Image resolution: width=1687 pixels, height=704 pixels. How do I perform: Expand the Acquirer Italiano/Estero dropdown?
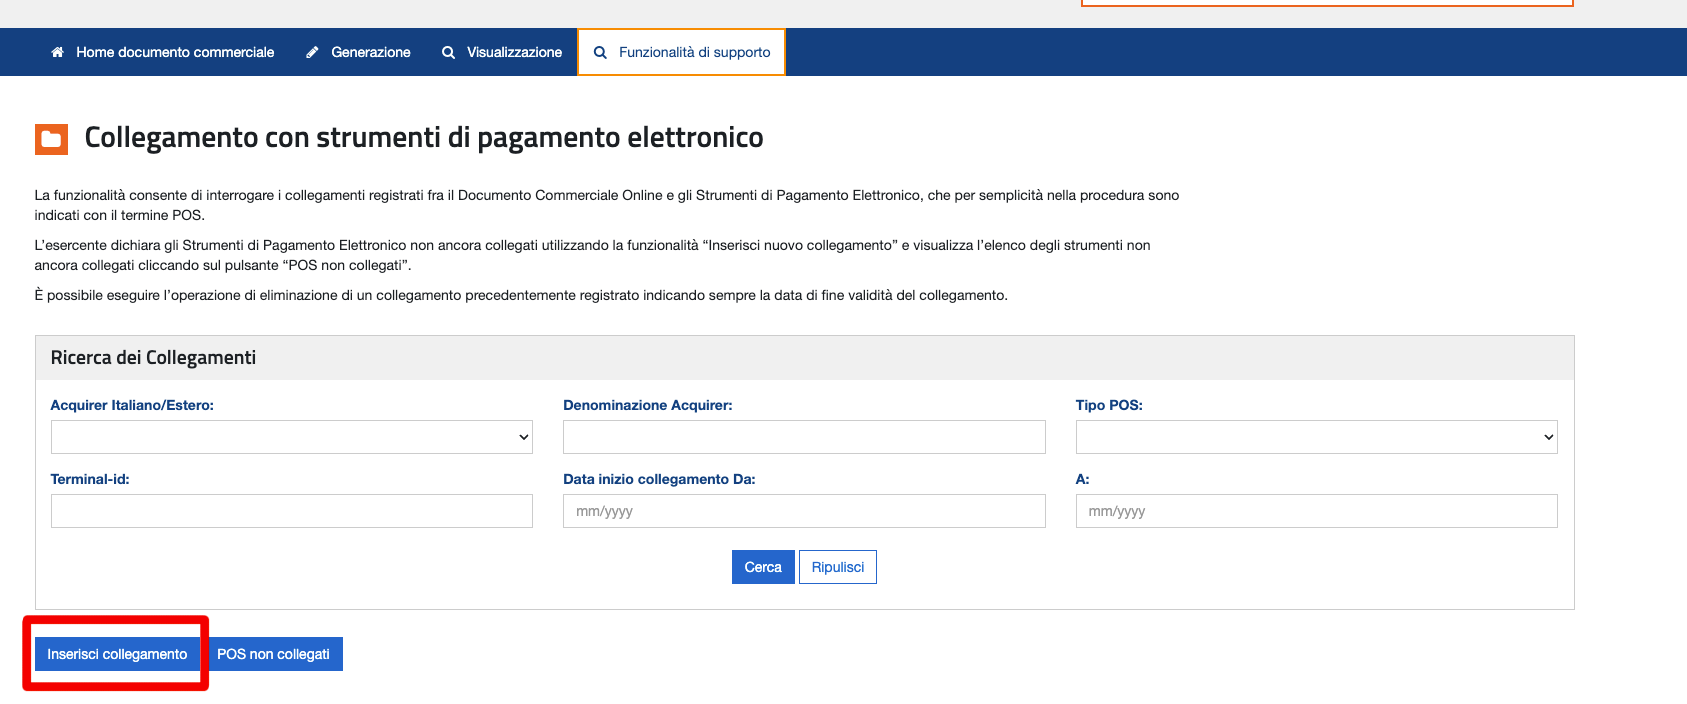pos(291,437)
